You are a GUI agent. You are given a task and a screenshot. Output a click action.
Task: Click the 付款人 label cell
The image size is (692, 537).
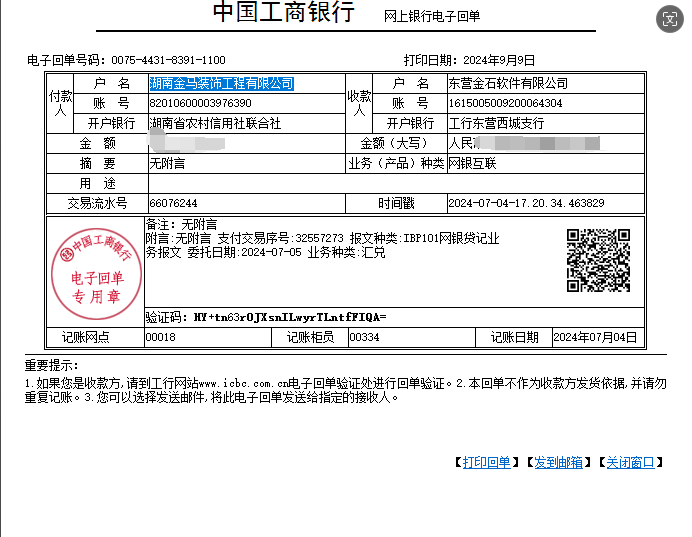[x=60, y=103]
